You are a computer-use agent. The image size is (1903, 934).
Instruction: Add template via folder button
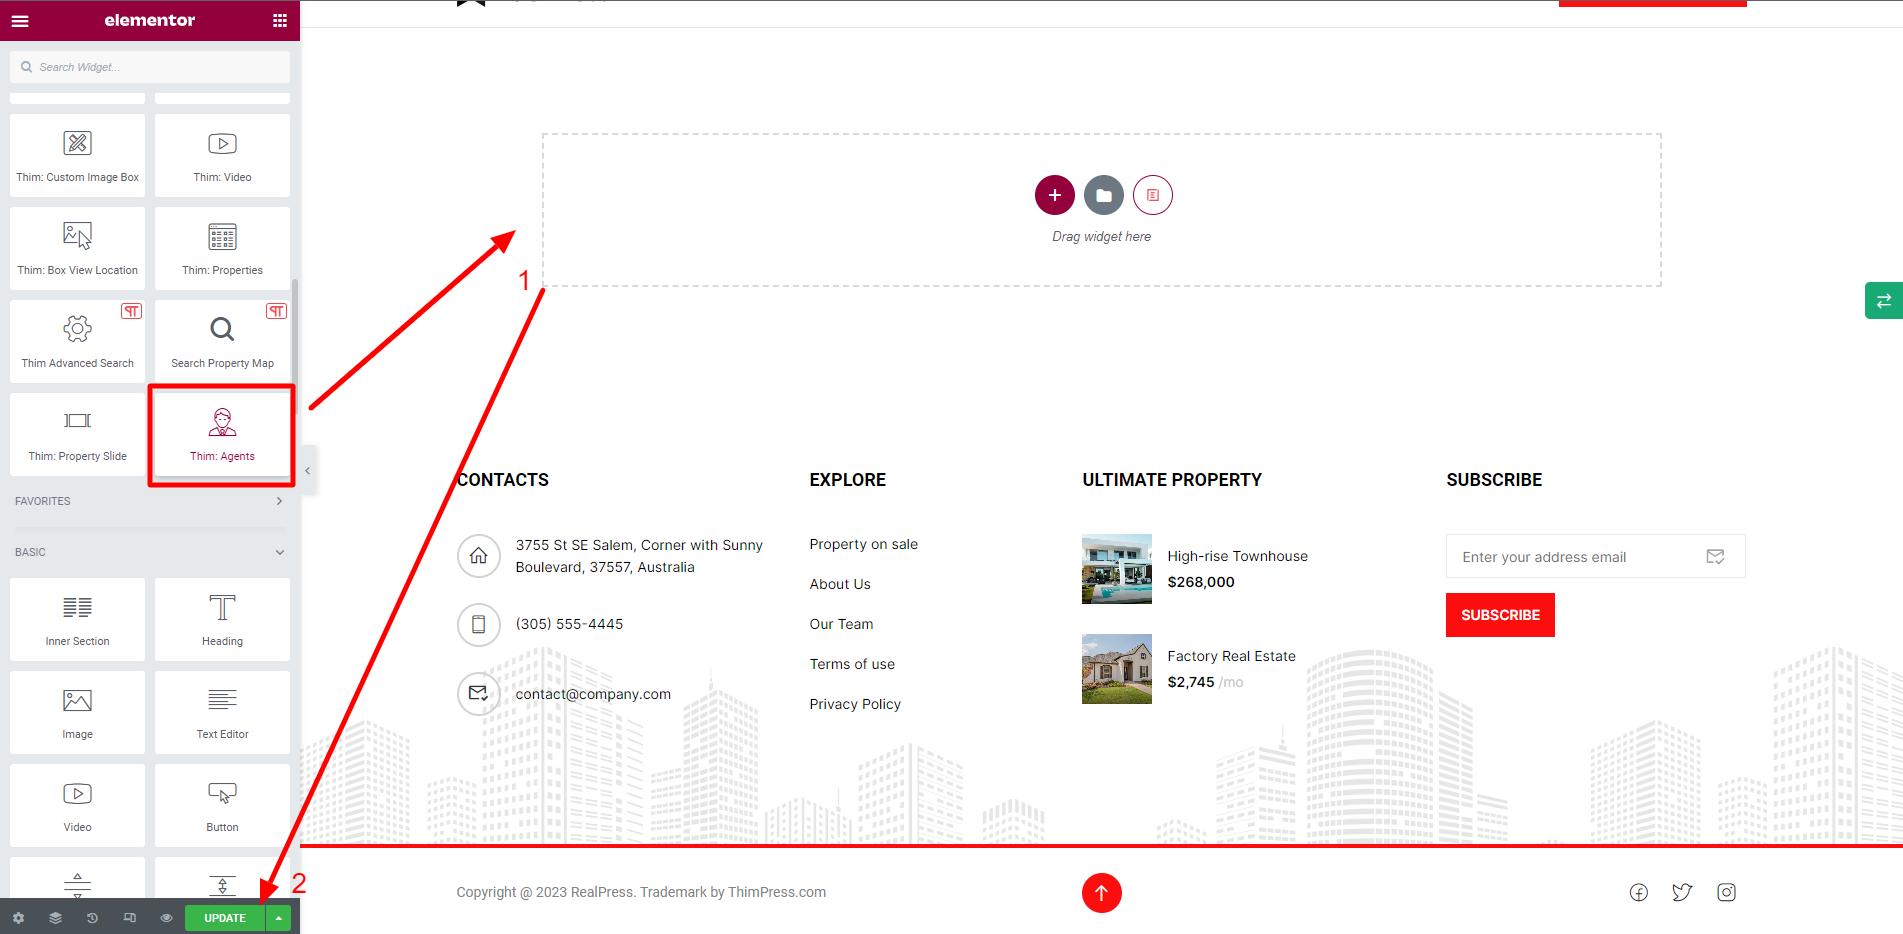click(1103, 195)
